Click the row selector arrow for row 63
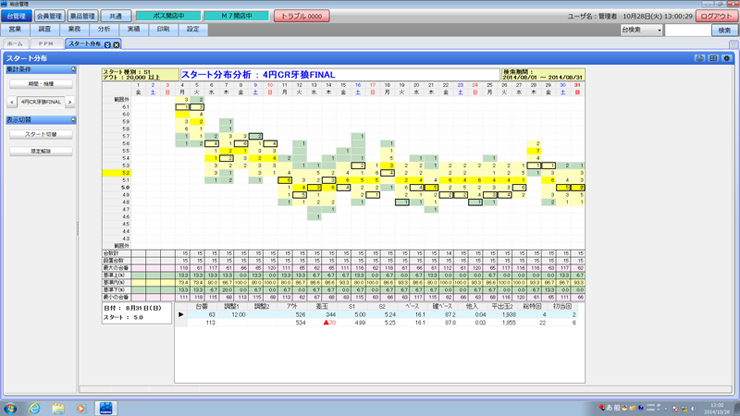The image size is (740, 416). pyautogui.click(x=181, y=314)
